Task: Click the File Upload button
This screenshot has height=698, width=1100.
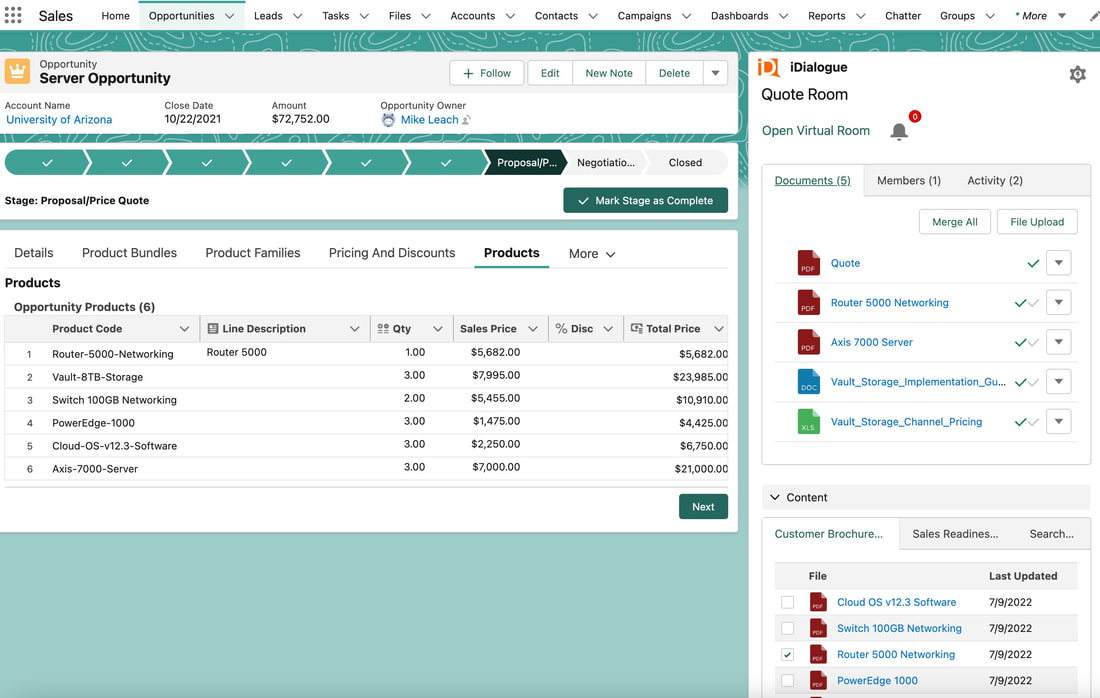Action: coord(1037,222)
